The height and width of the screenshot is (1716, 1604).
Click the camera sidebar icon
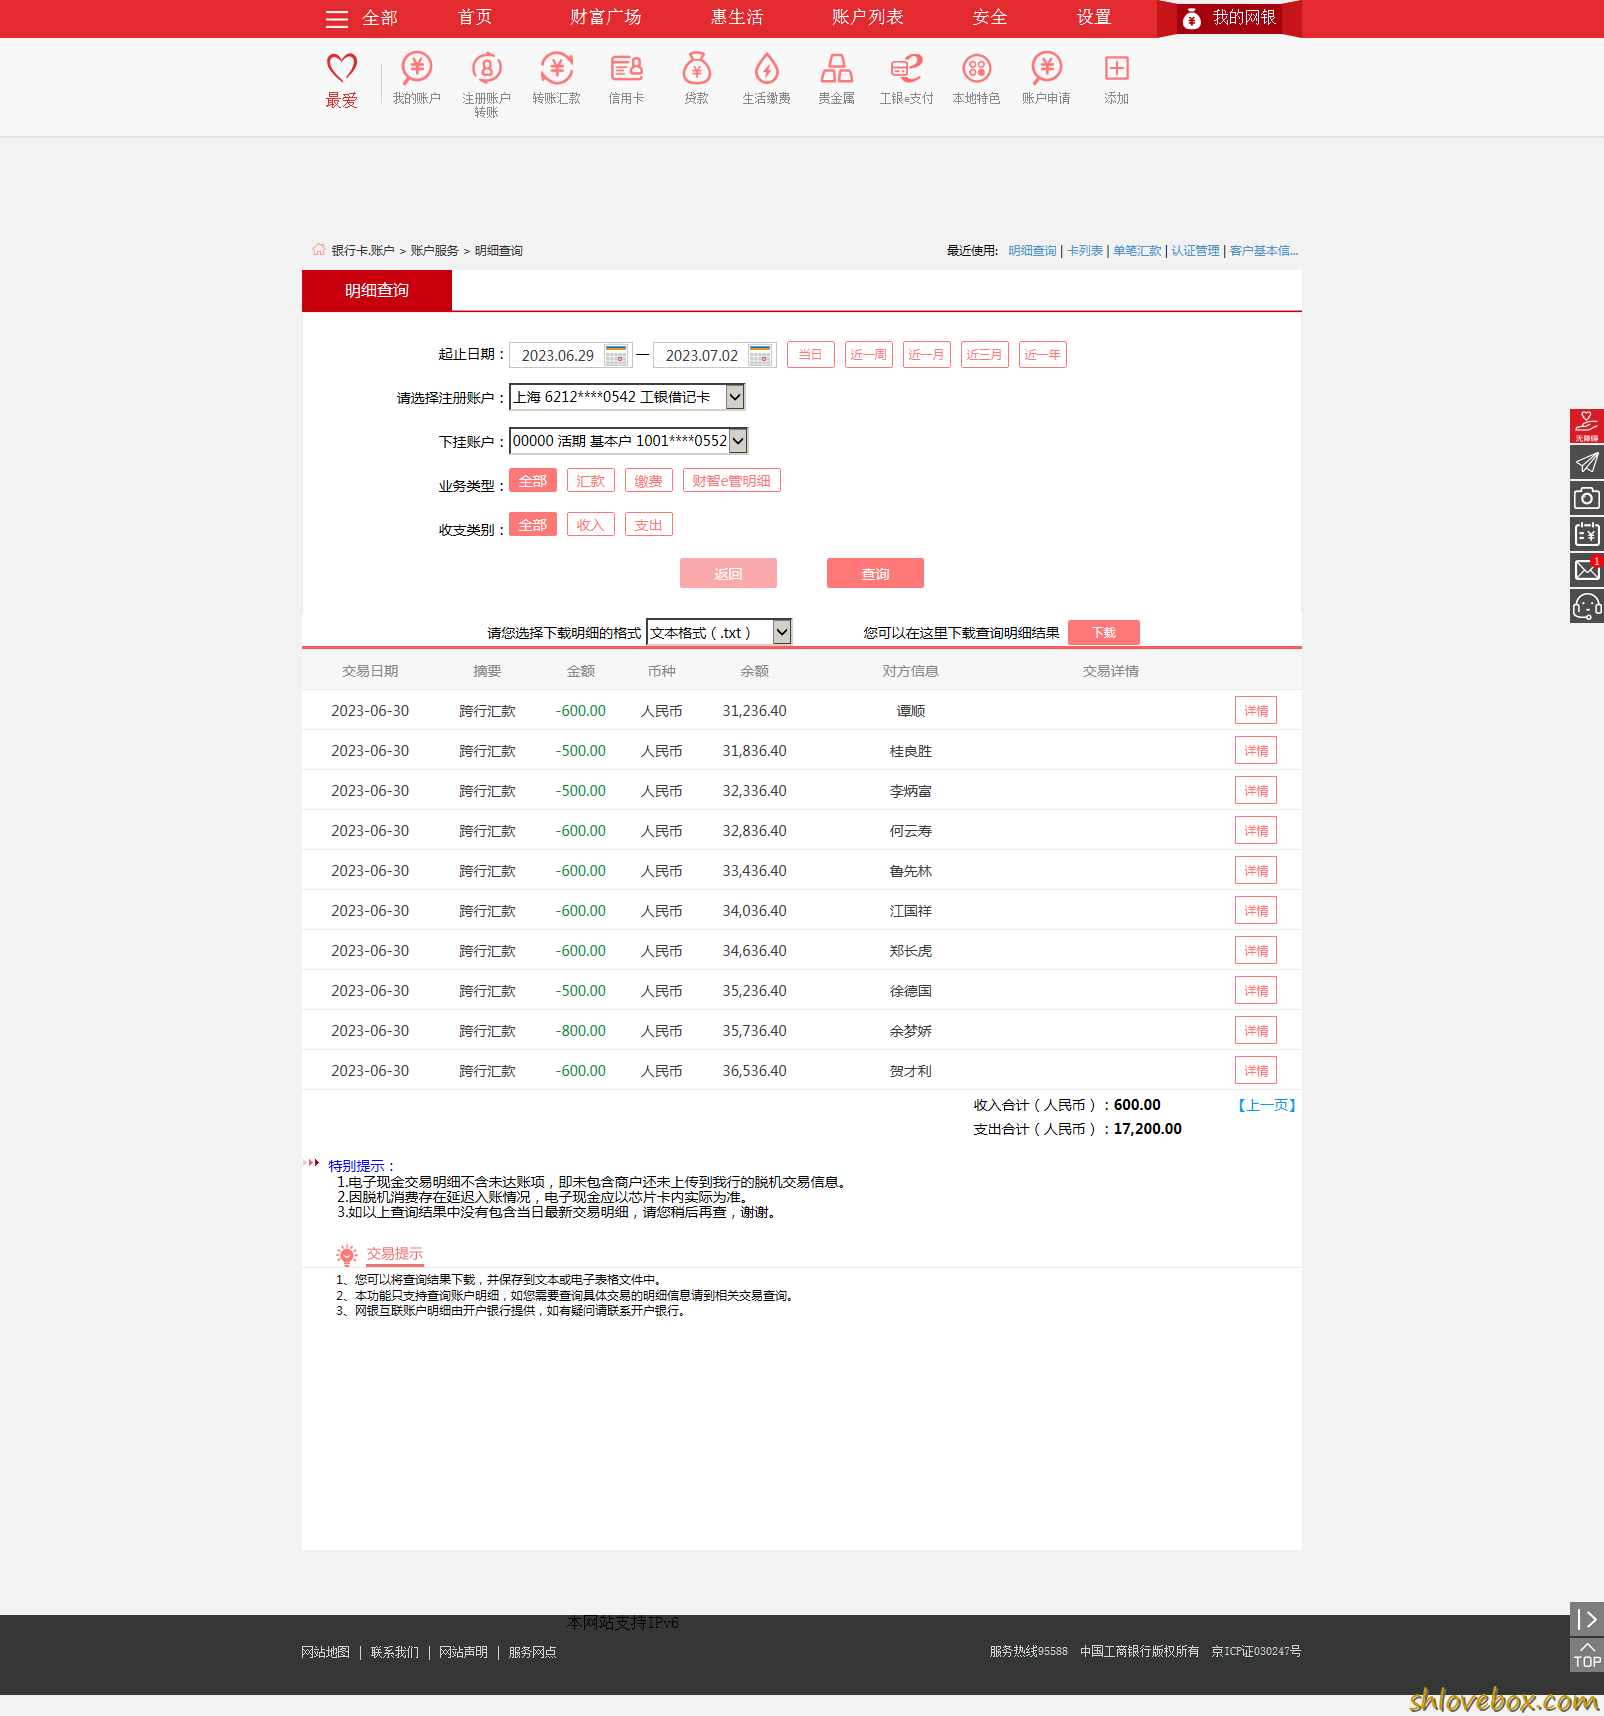1587,498
